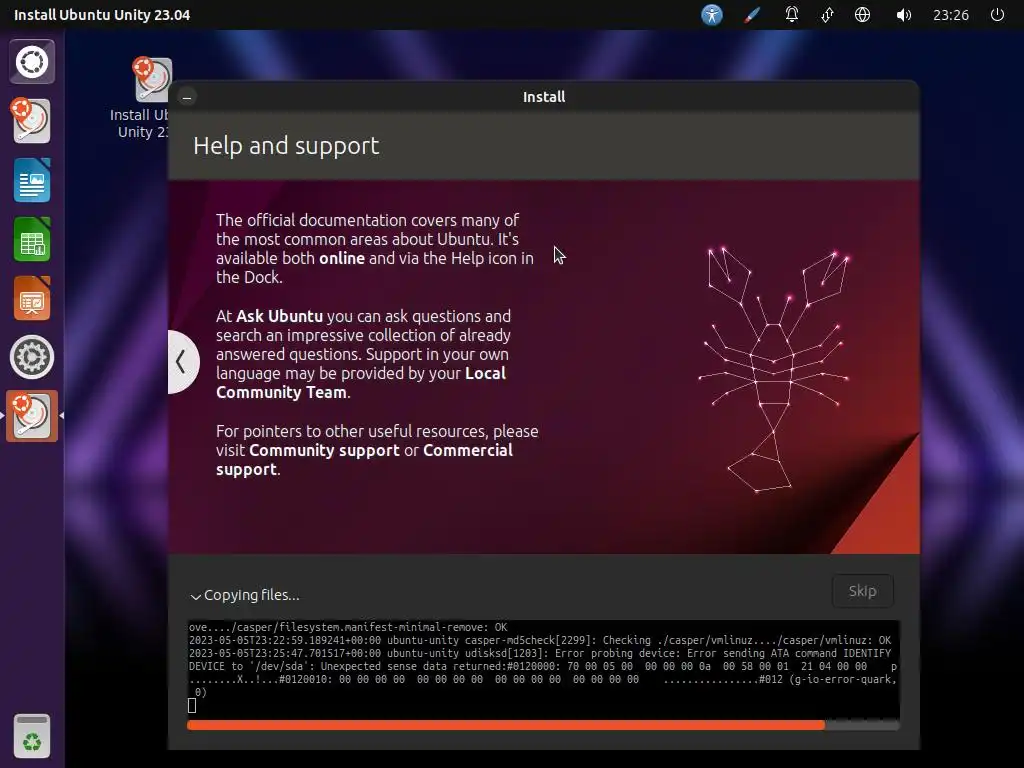The height and width of the screenshot is (768, 1024).
Task: Open the Commercial support link
Action: tap(364, 460)
